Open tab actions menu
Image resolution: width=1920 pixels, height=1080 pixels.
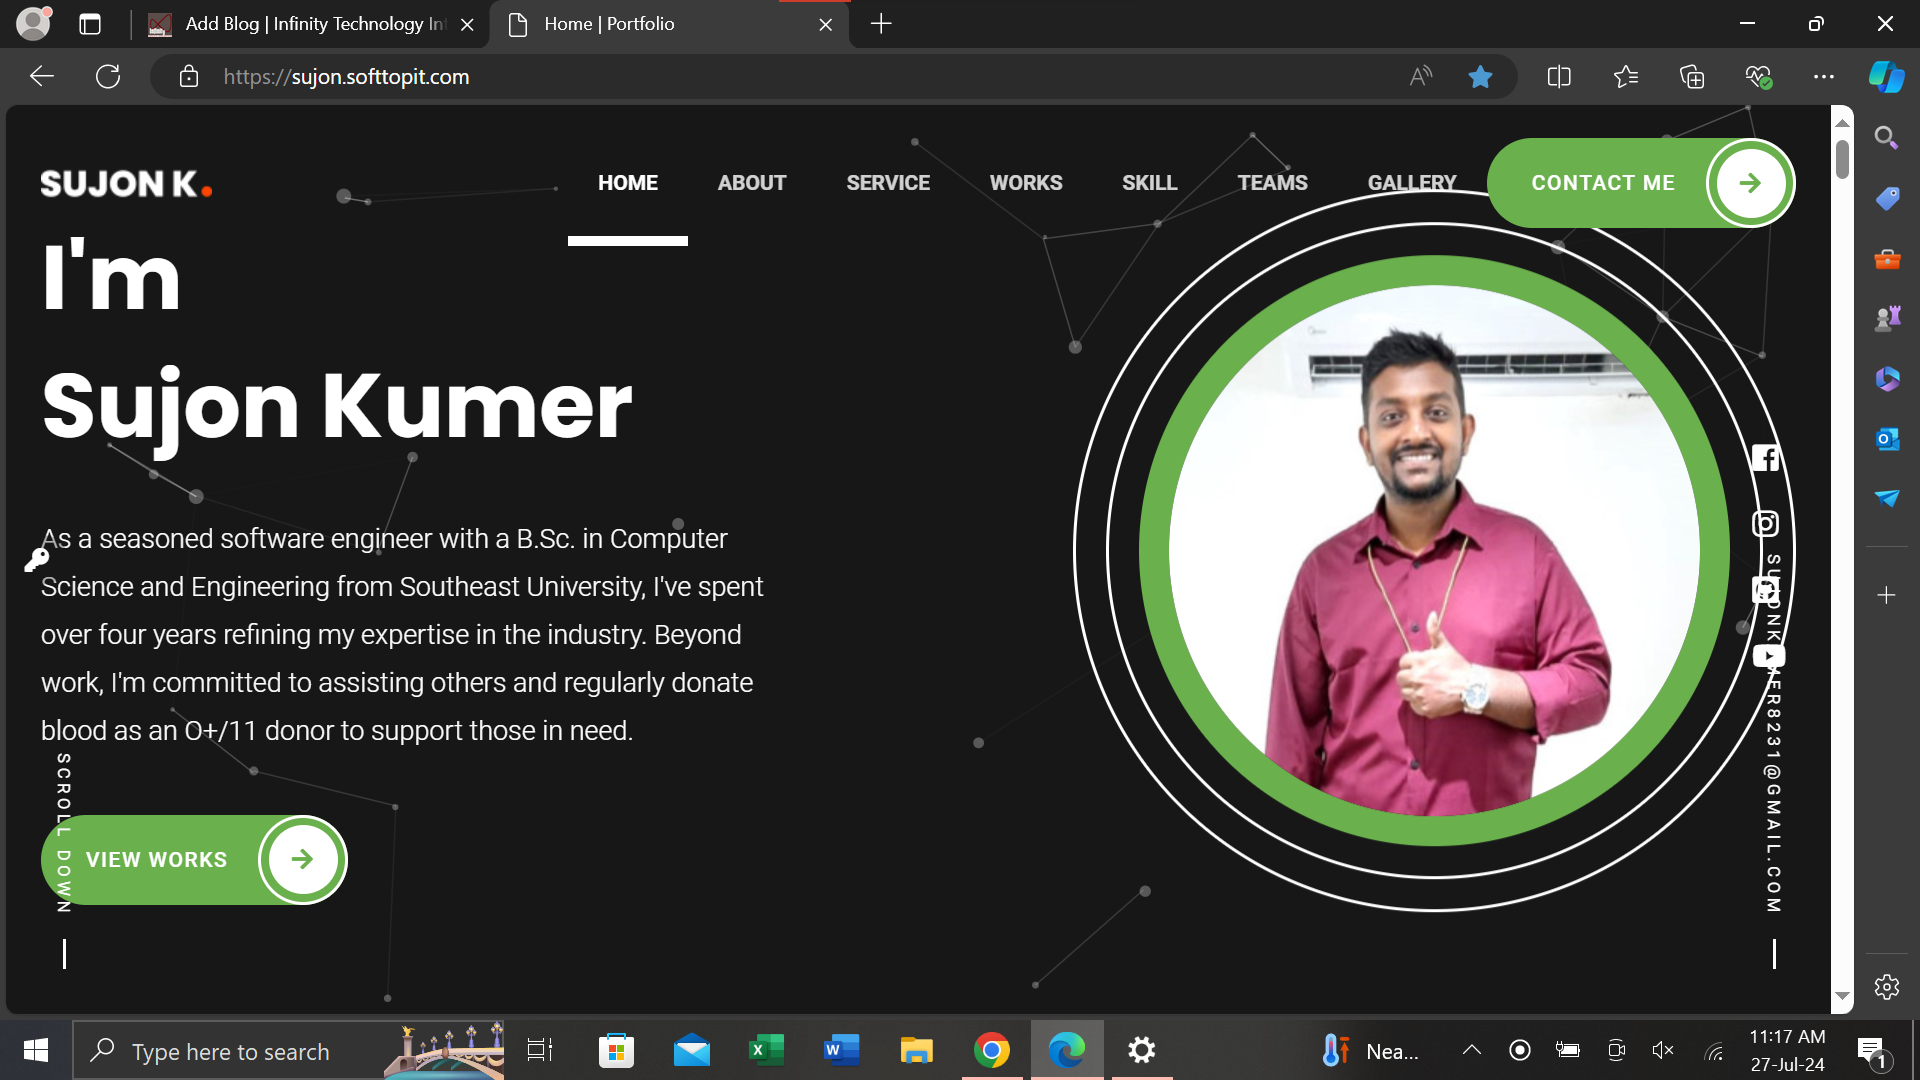[x=90, y=24]
